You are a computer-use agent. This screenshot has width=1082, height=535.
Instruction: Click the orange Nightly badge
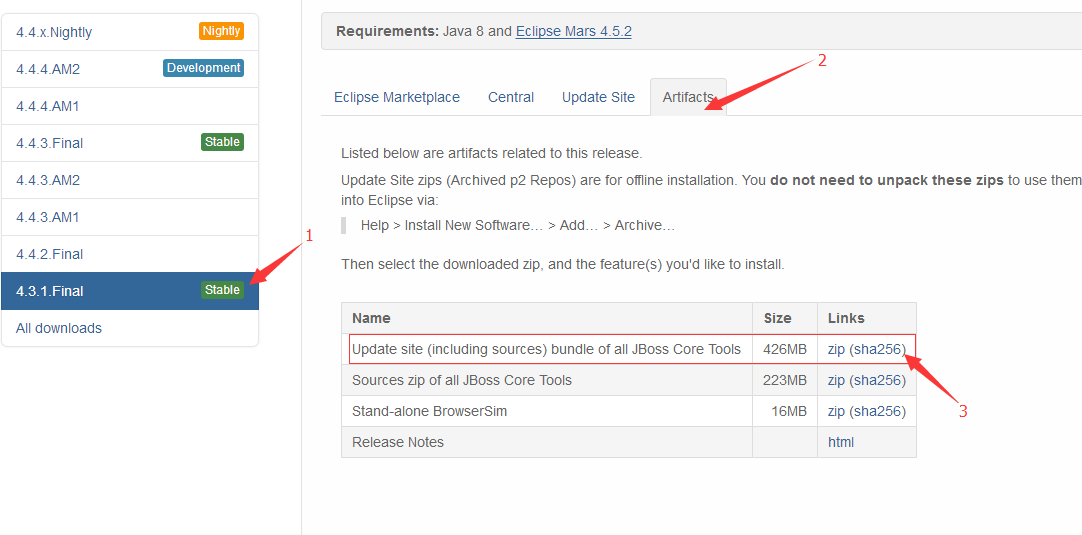[x=222, y=31]
